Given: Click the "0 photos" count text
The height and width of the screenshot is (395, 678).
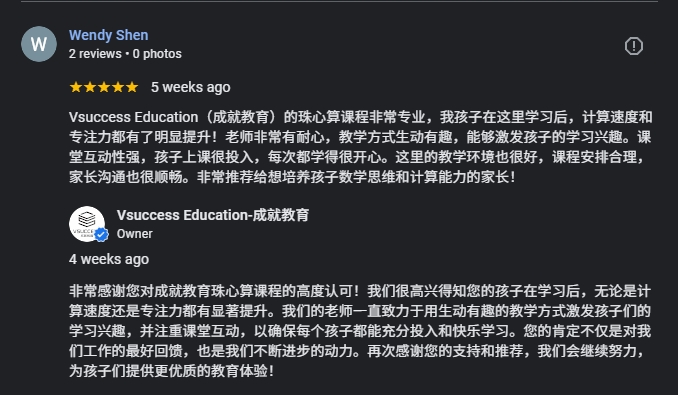Looking at the screenshot, I should (157, 54).
